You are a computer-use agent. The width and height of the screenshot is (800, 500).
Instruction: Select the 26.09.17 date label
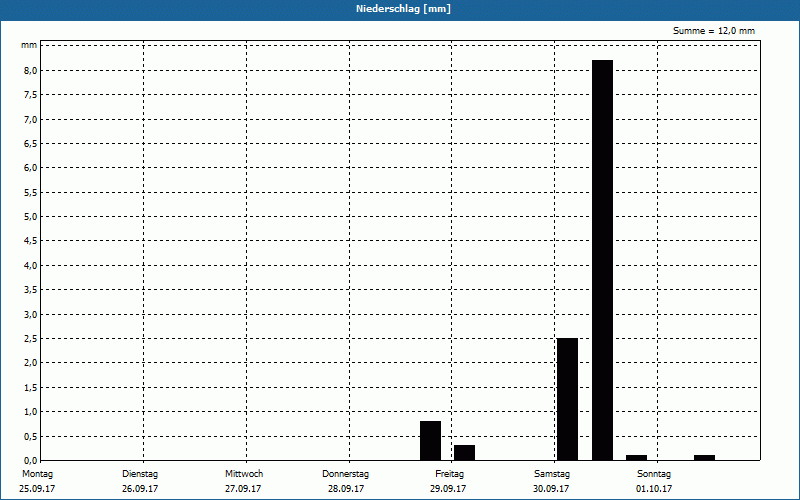[140, 489]
